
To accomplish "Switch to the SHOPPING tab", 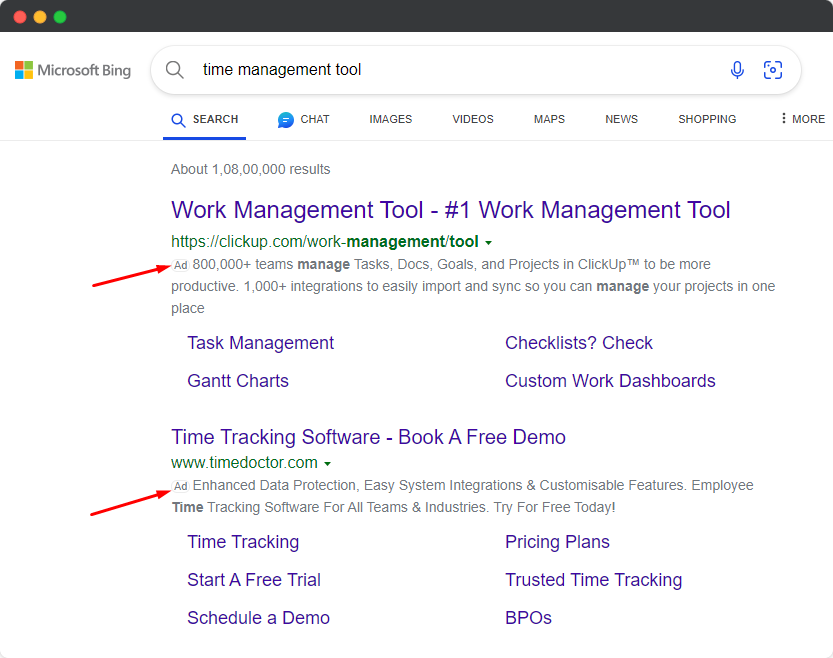I will point(707,119).
